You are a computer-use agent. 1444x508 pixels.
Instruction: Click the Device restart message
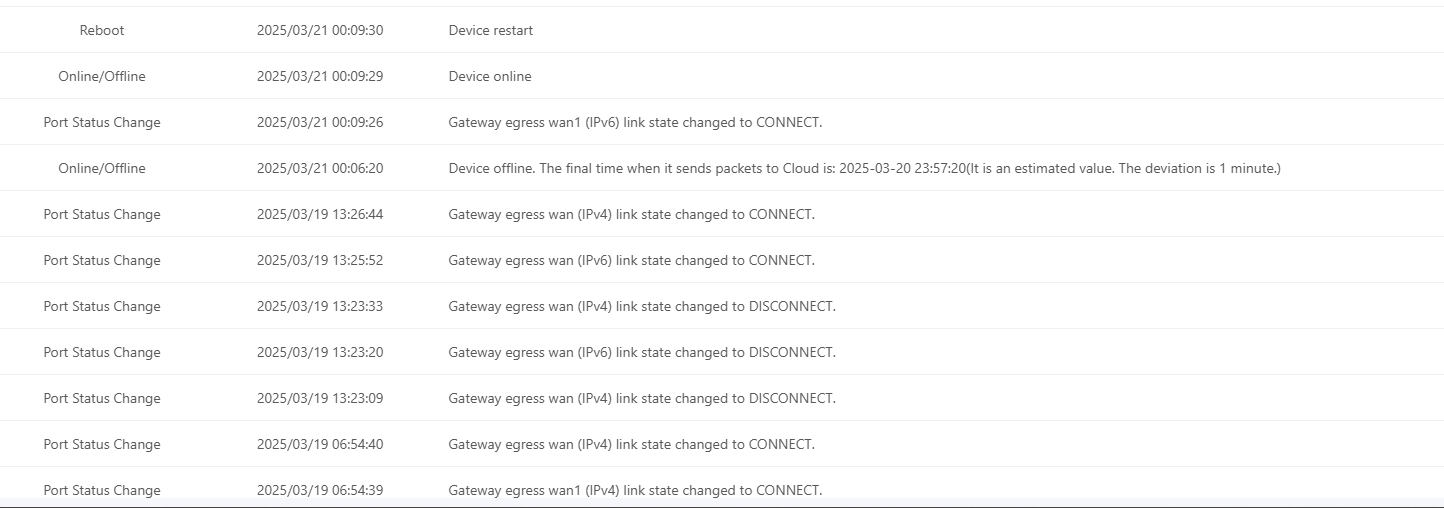(x=491, y=30)
